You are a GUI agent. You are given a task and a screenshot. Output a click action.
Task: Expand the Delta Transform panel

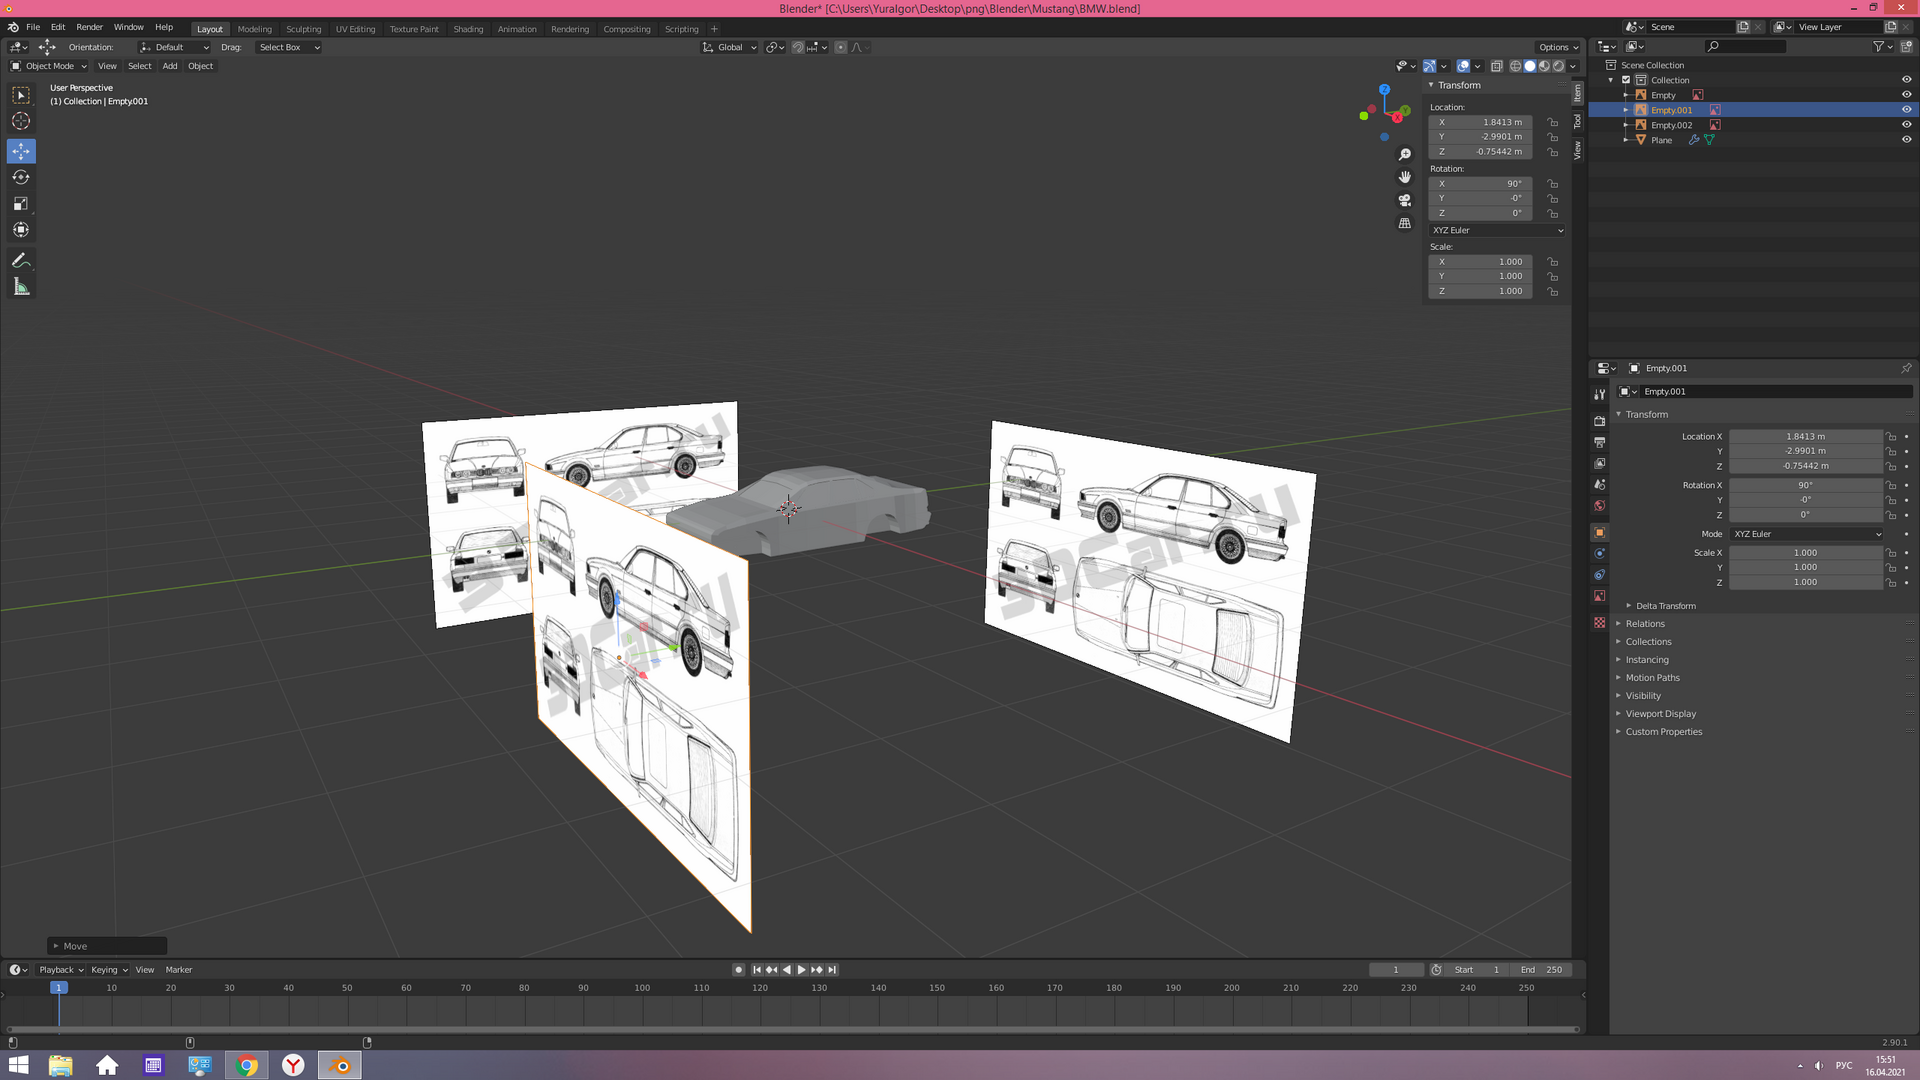pyautogui.click(x=1665, y=606)
